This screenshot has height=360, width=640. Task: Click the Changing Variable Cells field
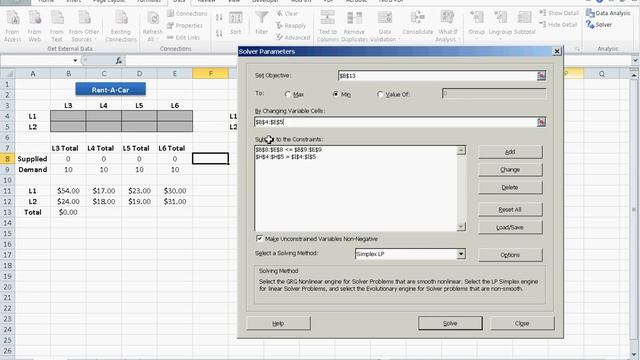[x=395, y=122]
